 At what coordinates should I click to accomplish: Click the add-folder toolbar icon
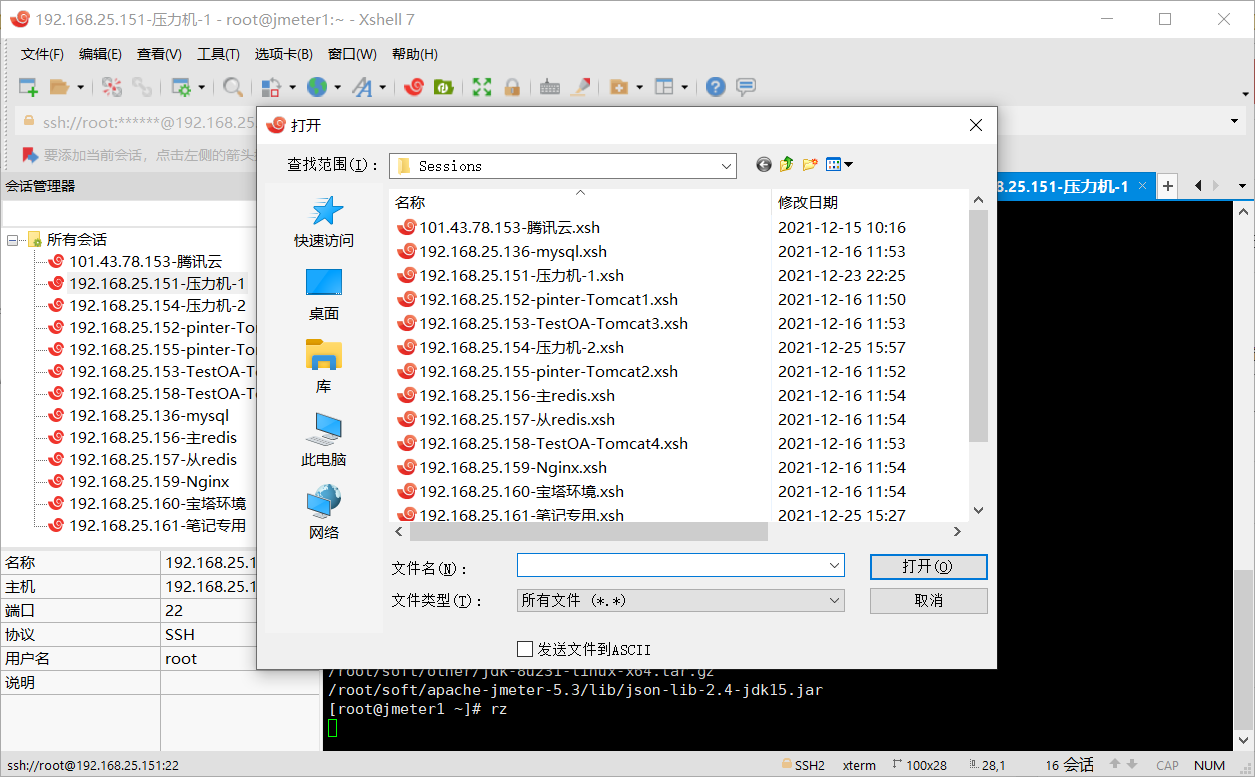[x=619, y=87]
